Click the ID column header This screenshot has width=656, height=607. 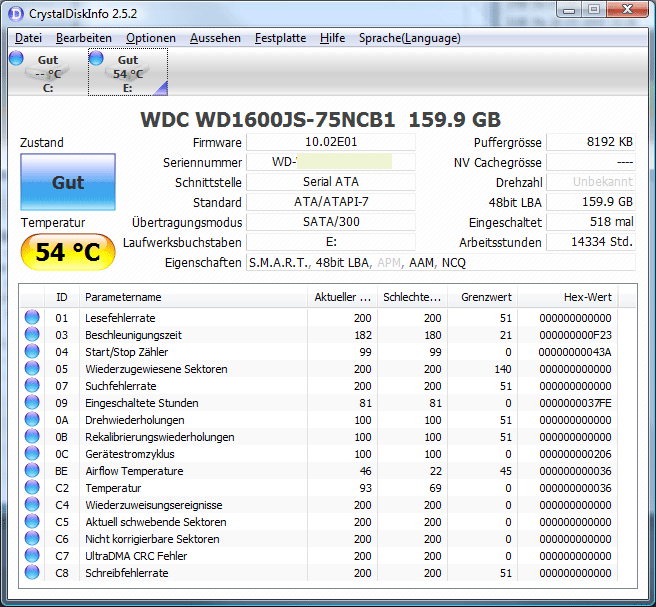62,297
